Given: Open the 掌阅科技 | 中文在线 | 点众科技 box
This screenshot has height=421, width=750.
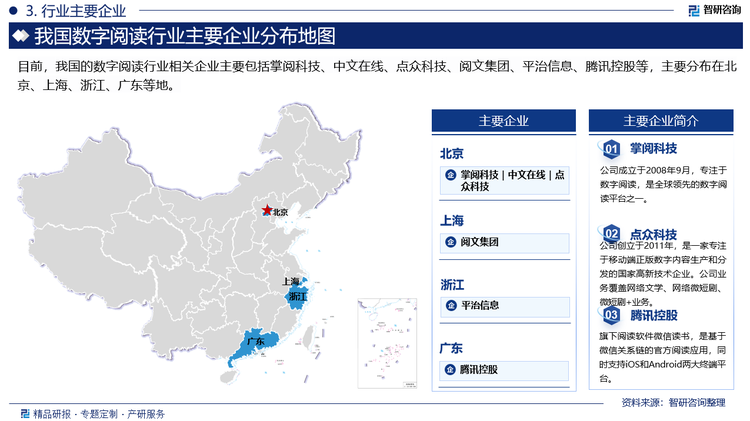Looking at the screenshot, I should tap(505, 180).
